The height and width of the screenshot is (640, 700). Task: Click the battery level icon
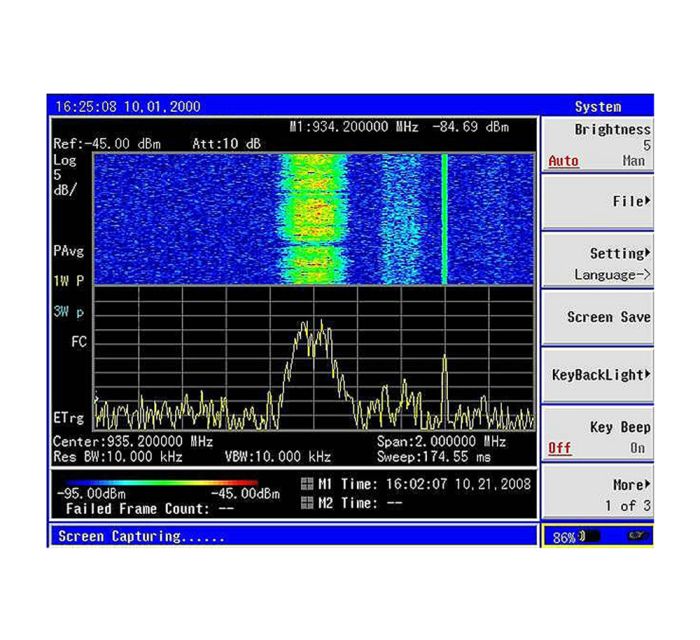[590, 536]
